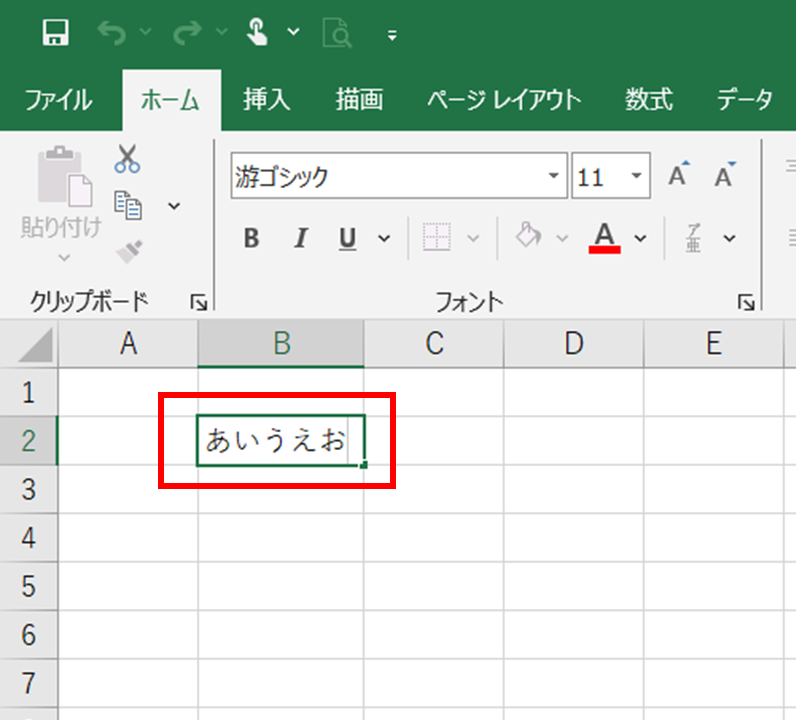Expand the font color dropdown arrow

coord(641,238)
